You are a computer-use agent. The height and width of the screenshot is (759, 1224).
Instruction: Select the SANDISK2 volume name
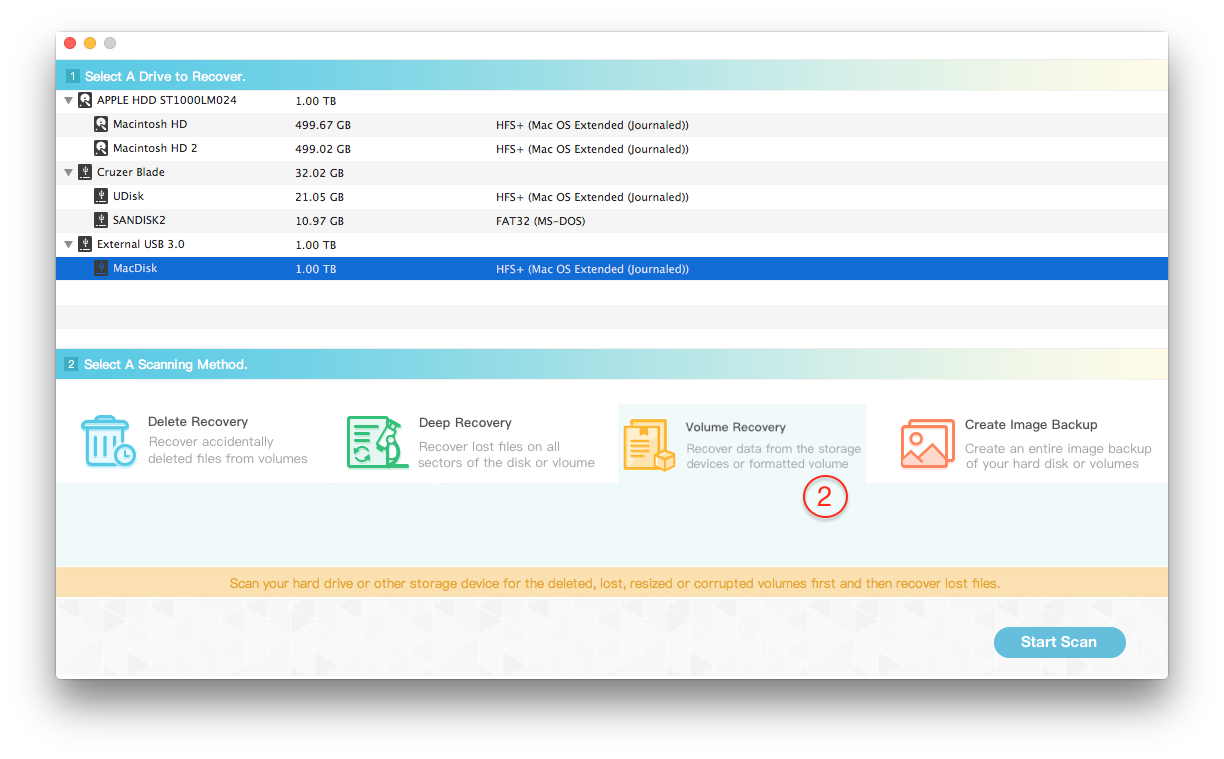point(139,220)
